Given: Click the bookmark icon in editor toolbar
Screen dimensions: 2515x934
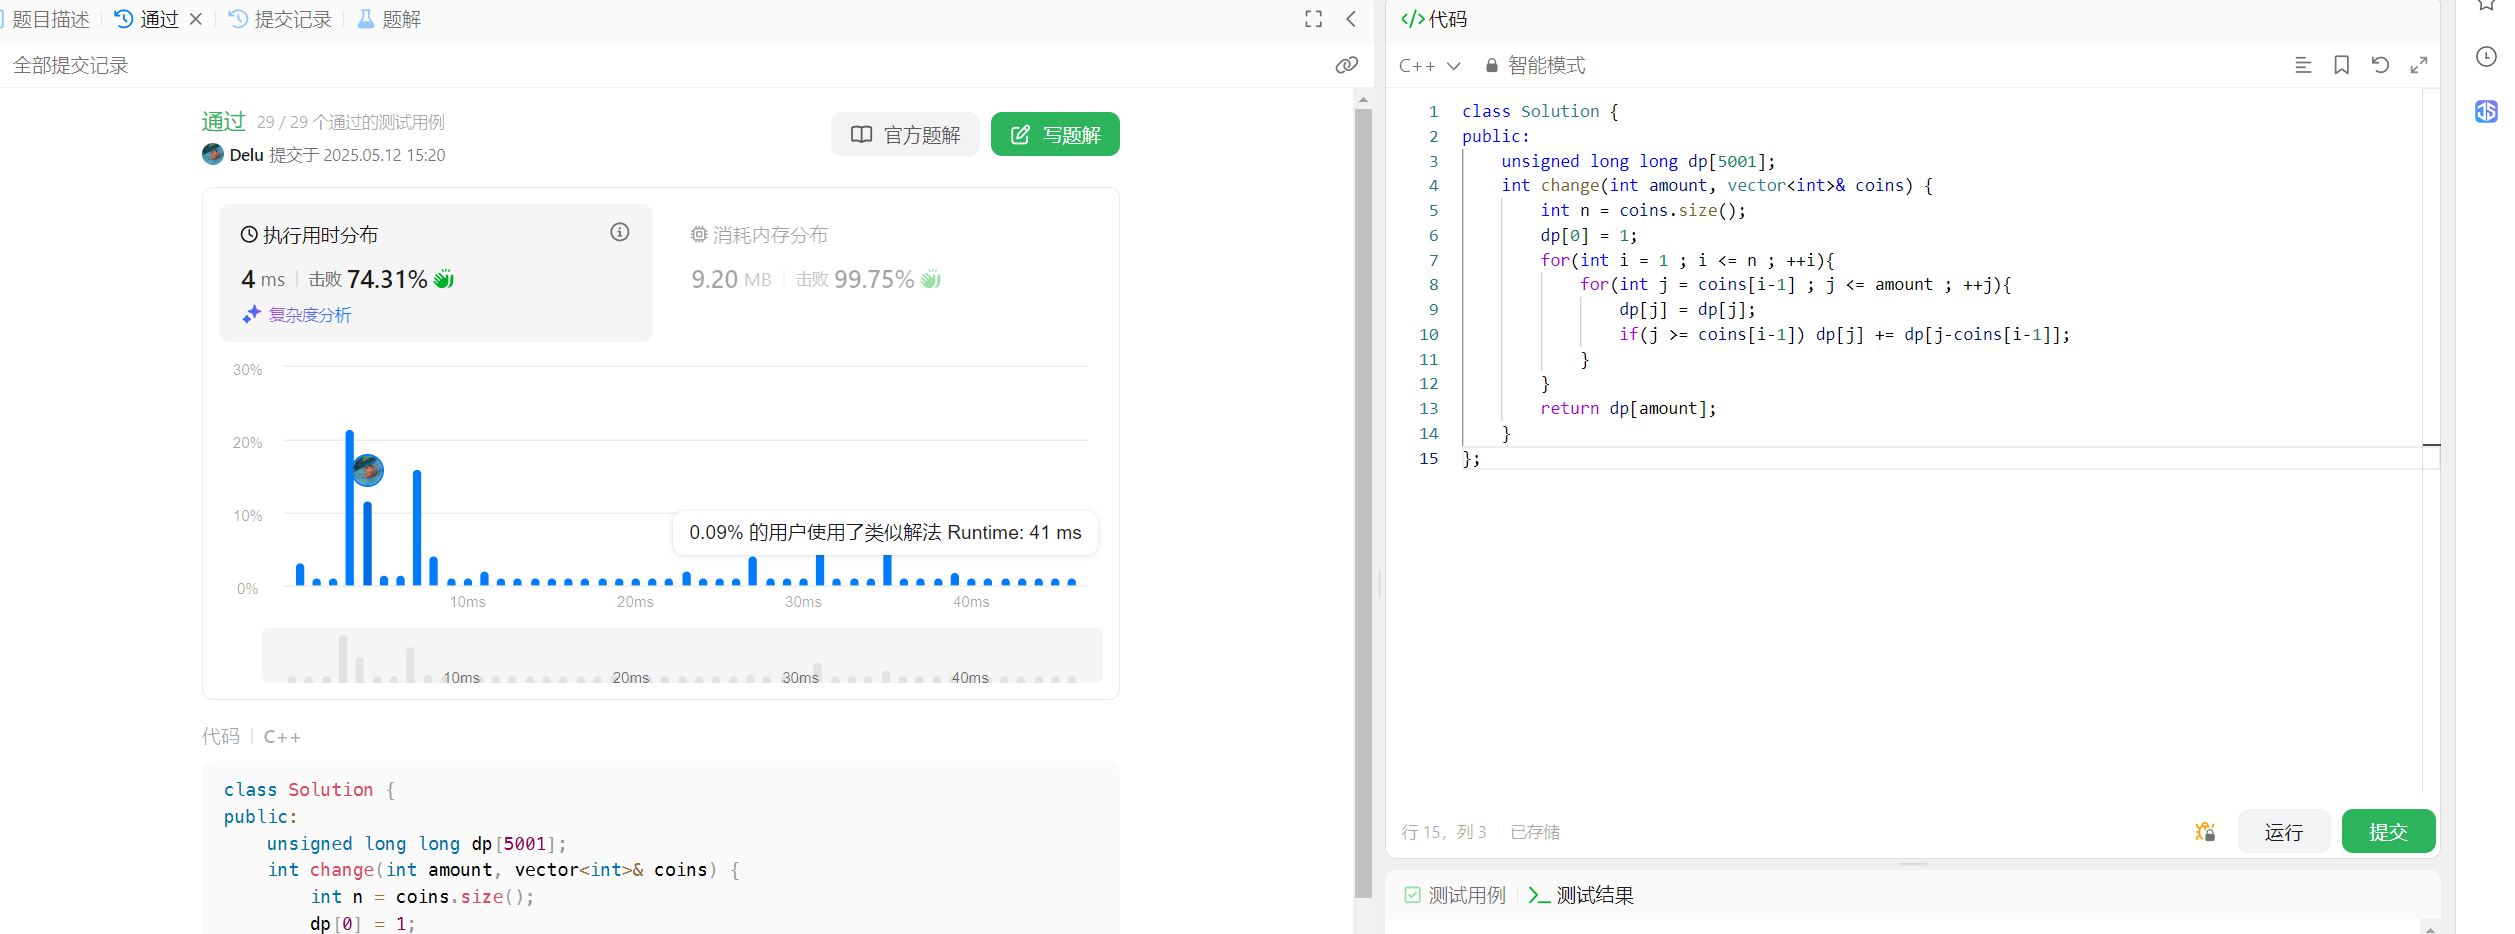Looking at the screenshot, I should tap(2342, 65).
